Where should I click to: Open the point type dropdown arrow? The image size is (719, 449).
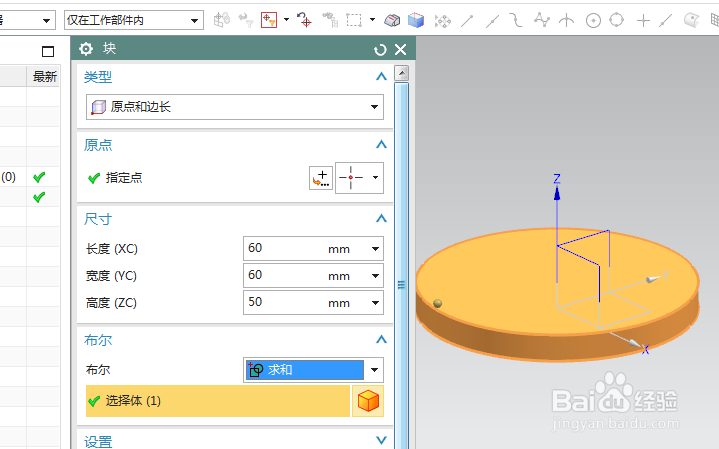(375, 177)
